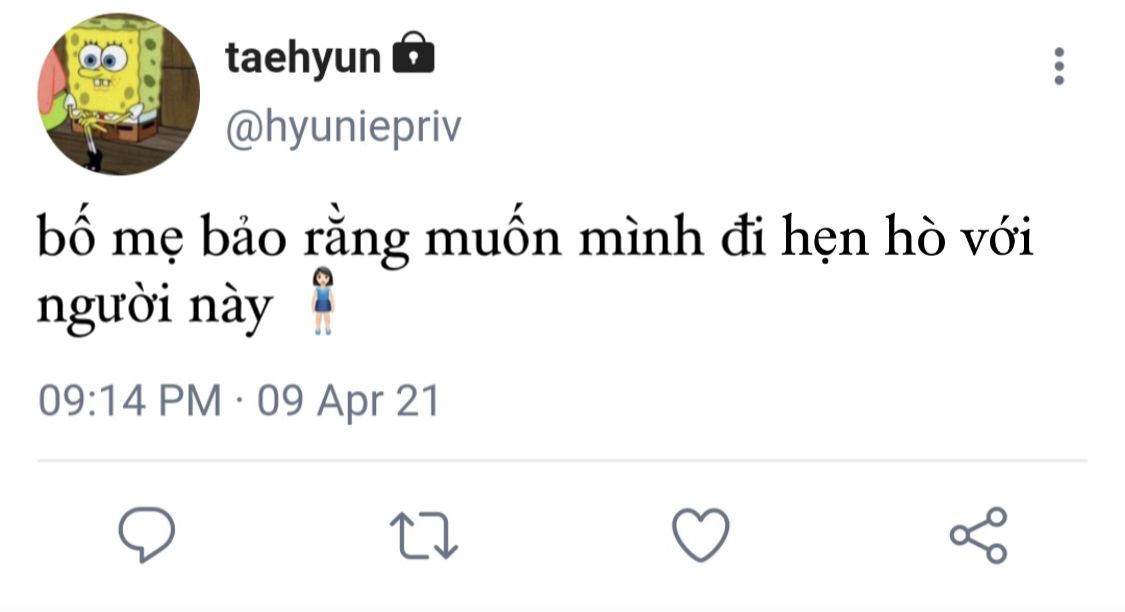Click the word "mình" in tweet text
The image size is (1125, 612).
(x=641, y=235)
